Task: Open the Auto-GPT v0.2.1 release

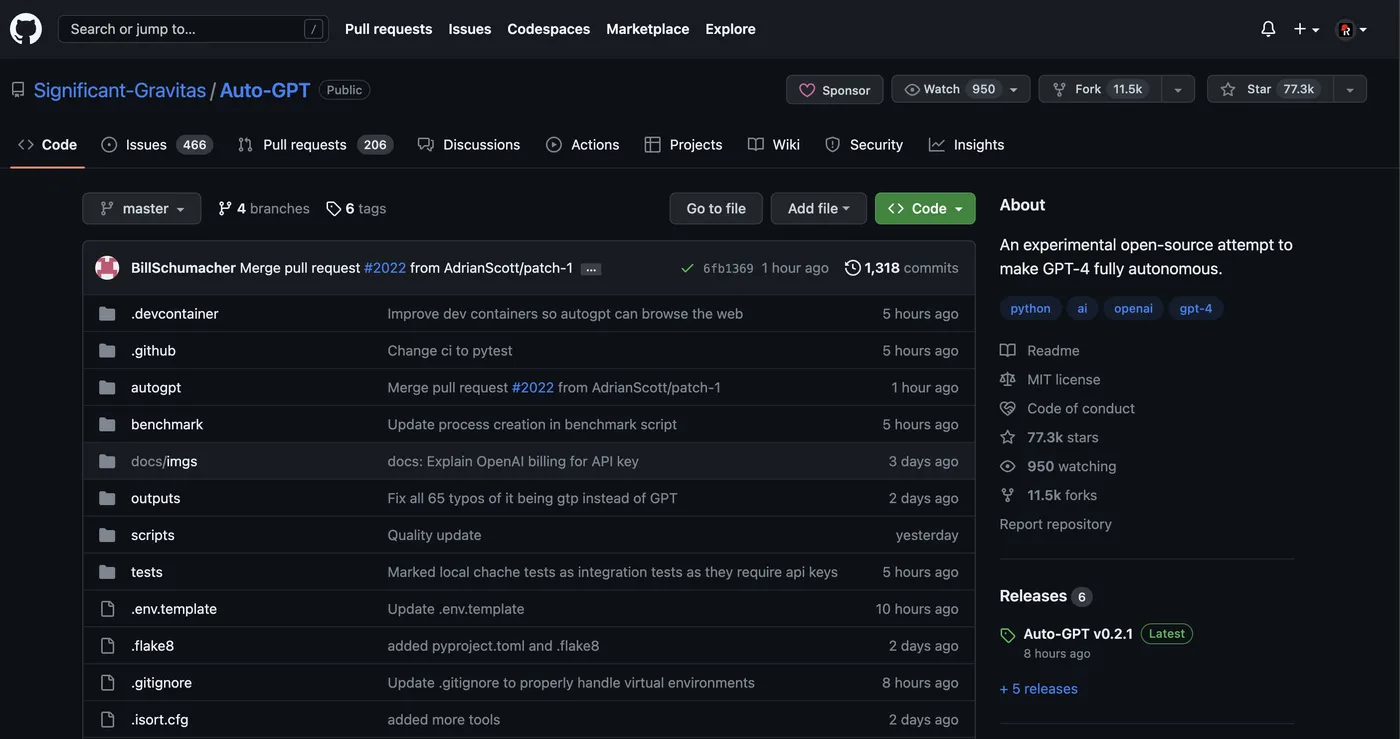Action: [x=1078, y=634]
